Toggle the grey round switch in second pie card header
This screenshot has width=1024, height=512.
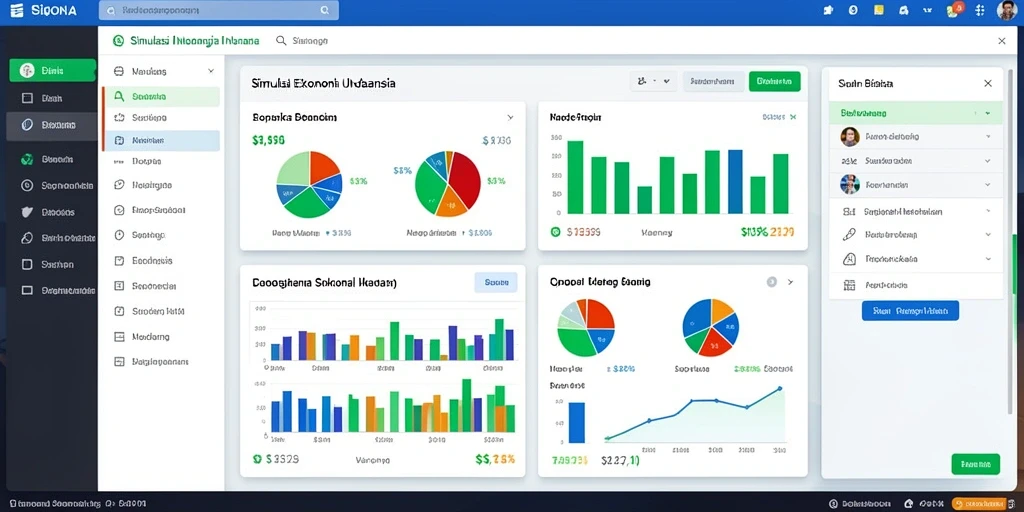[771, 282]
